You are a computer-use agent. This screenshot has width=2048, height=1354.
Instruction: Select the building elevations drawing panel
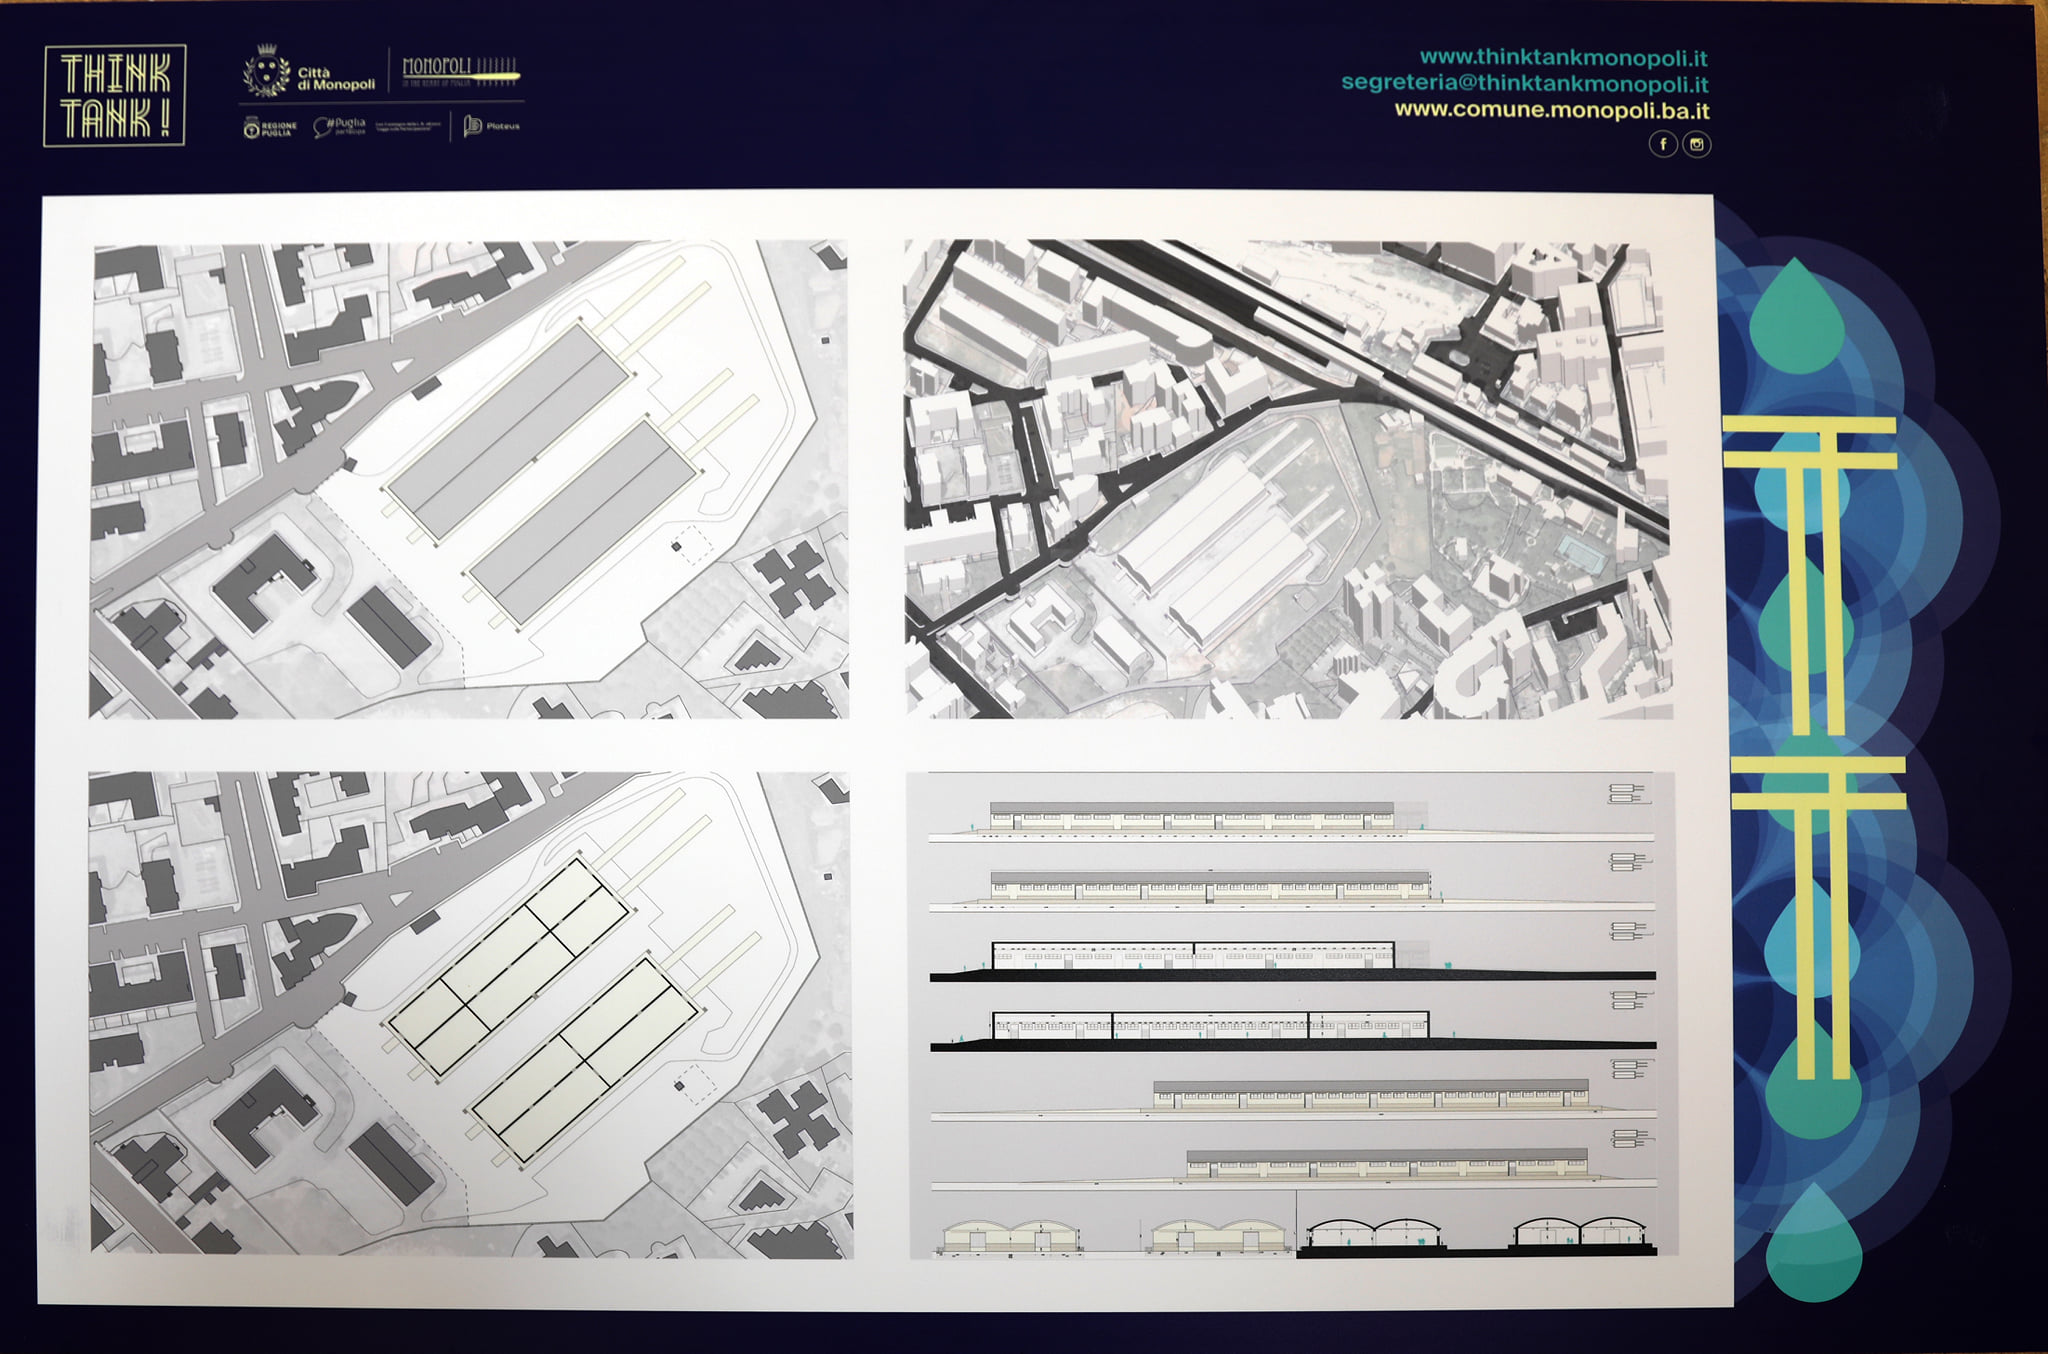pos(1292,1014)
